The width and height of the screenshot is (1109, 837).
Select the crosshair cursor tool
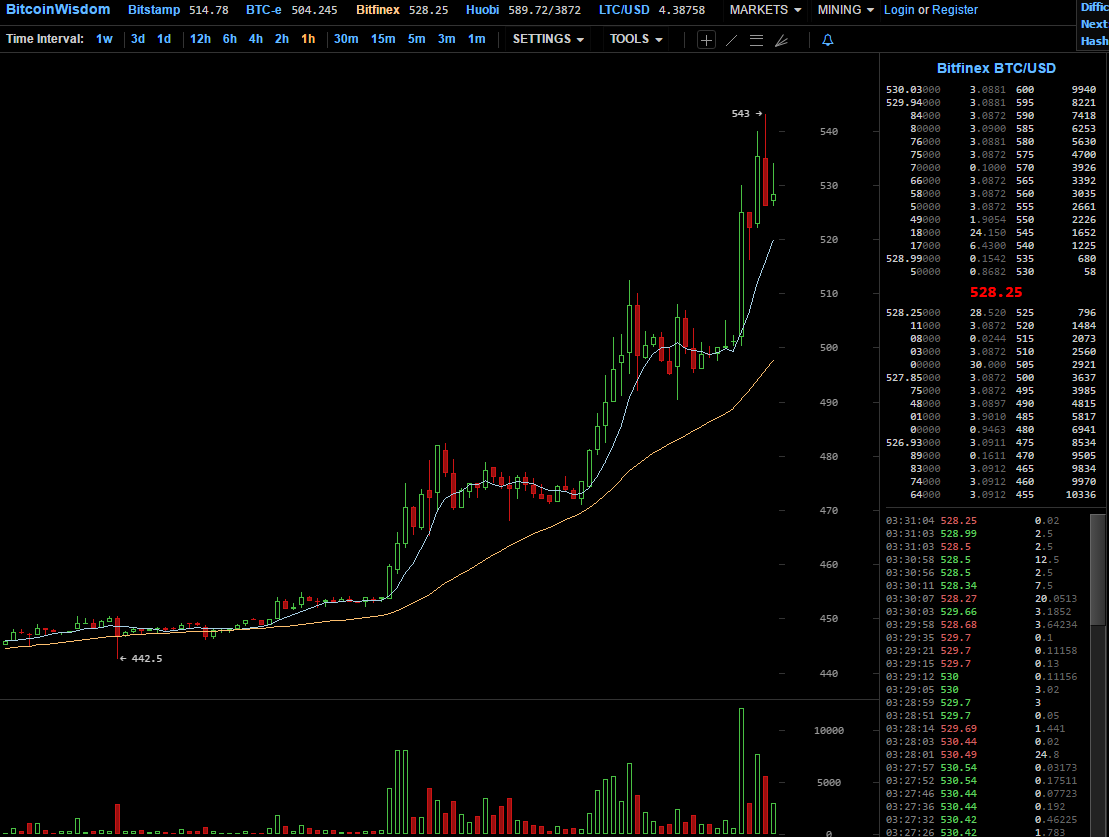tap(706, 40)
